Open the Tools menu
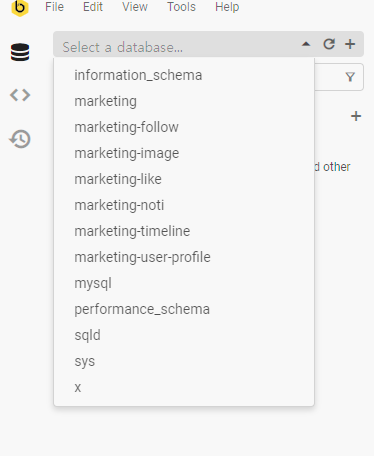Viewport: 374px width, 456px height. coord(181,7)
